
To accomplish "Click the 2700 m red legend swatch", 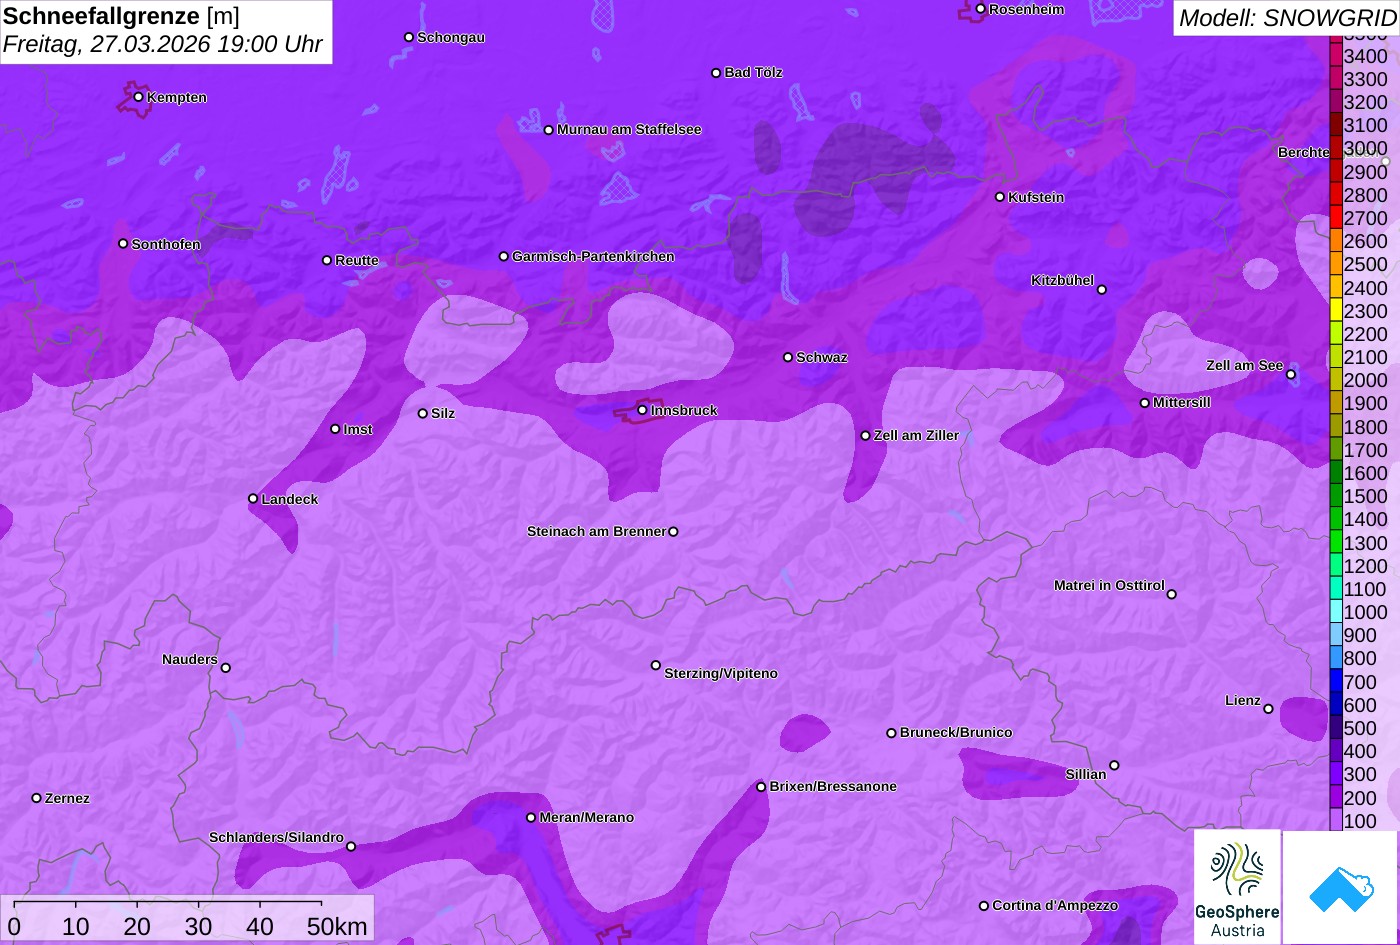I will [x=1336, y=218].
